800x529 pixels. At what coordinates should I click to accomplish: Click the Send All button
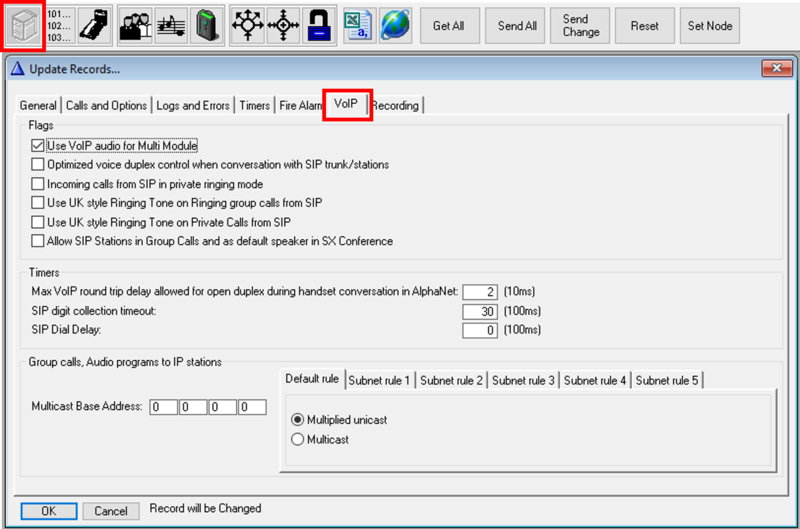(x=516, y=26)
